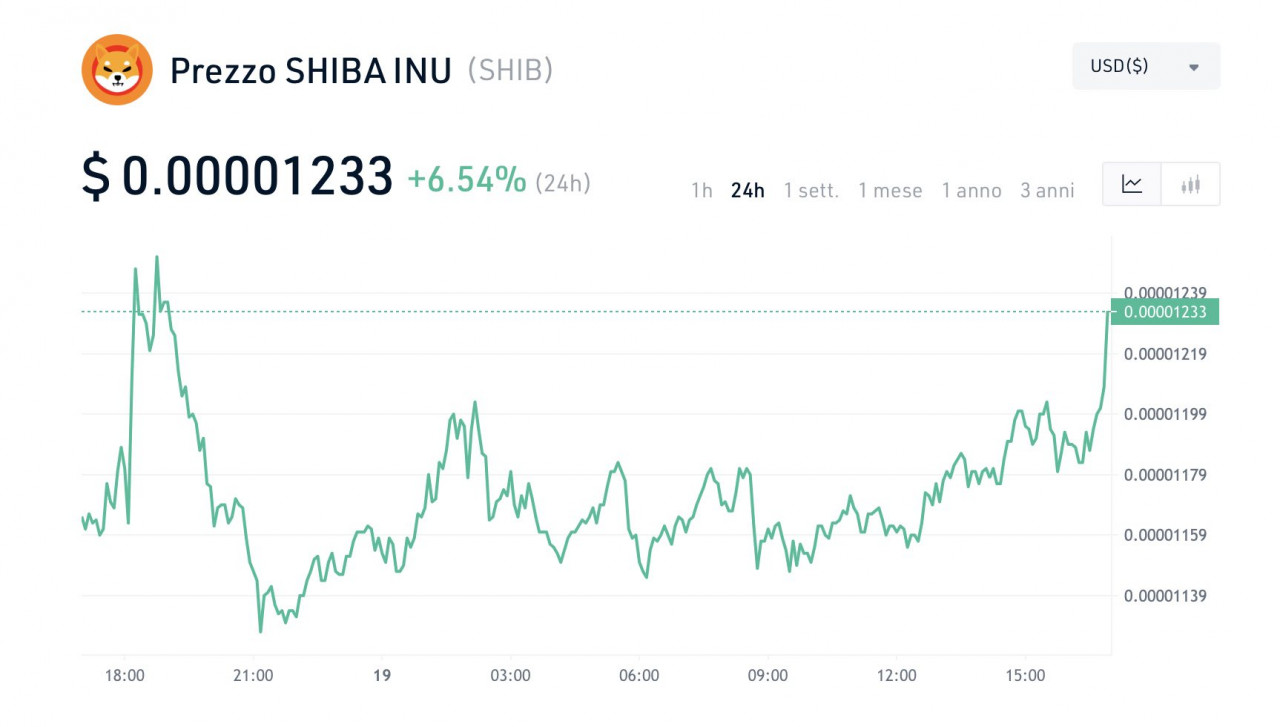The image size is (1280, 727).
Task: Click the $ 0.00001233 current price
Action: tap(237, 177)
